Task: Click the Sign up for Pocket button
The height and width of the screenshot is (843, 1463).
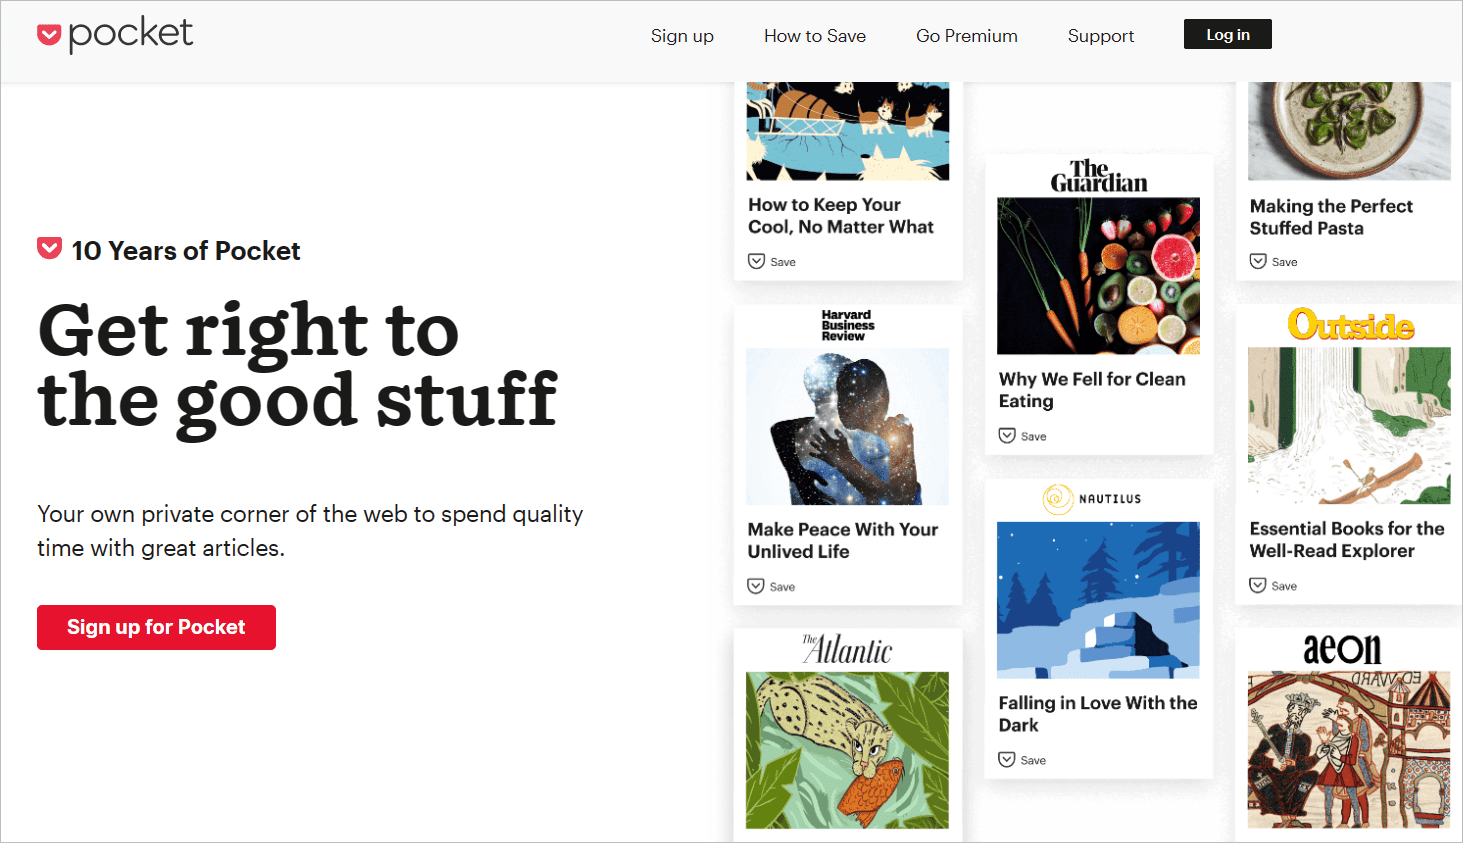Action: [x=156, y=627]
